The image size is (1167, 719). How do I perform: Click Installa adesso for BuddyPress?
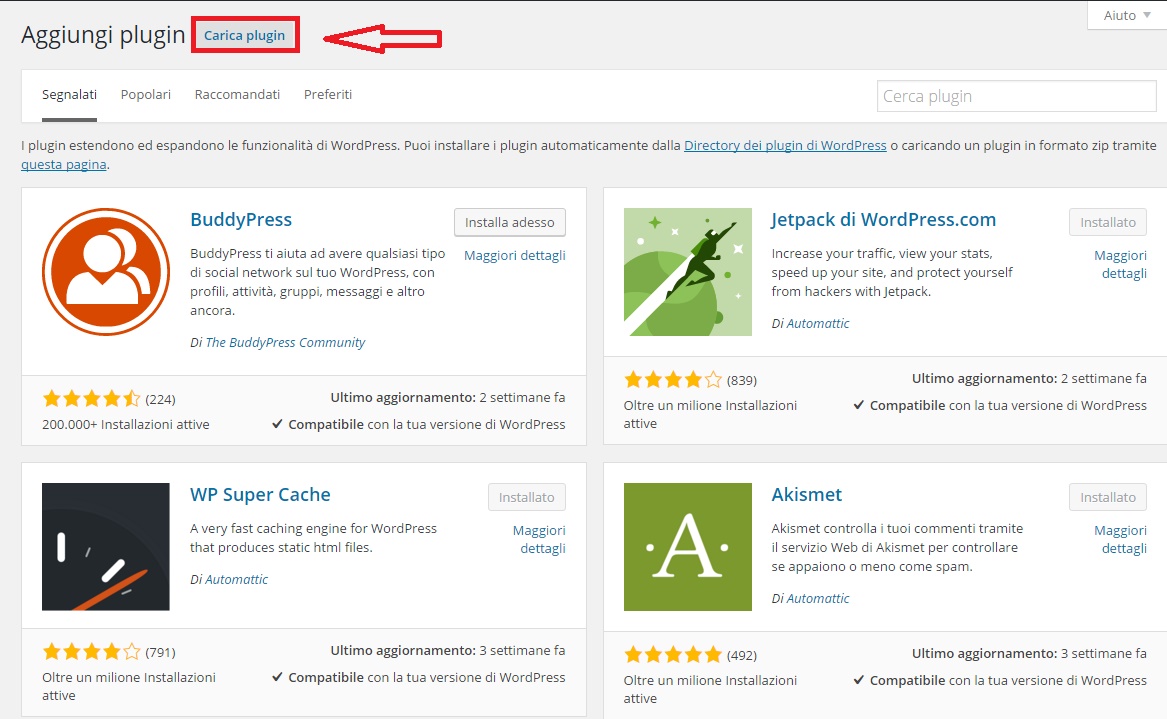(510, 222)
